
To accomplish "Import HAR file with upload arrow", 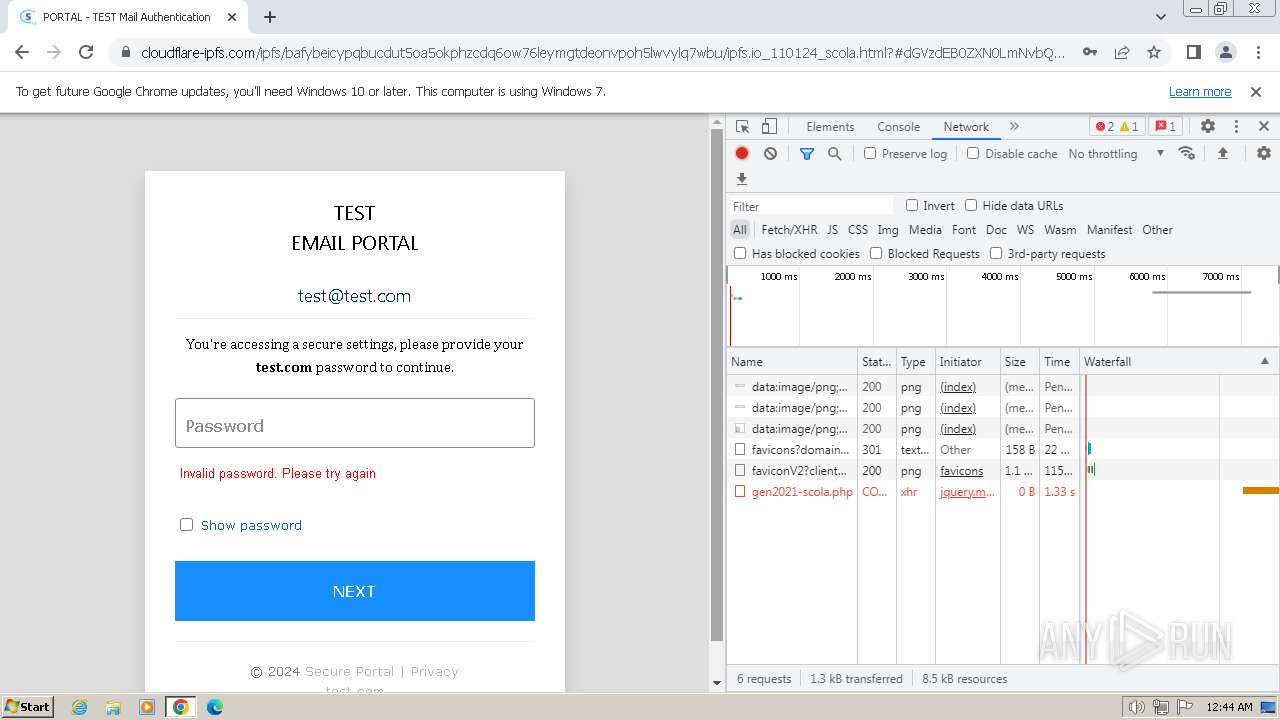I will (1222, 153).
